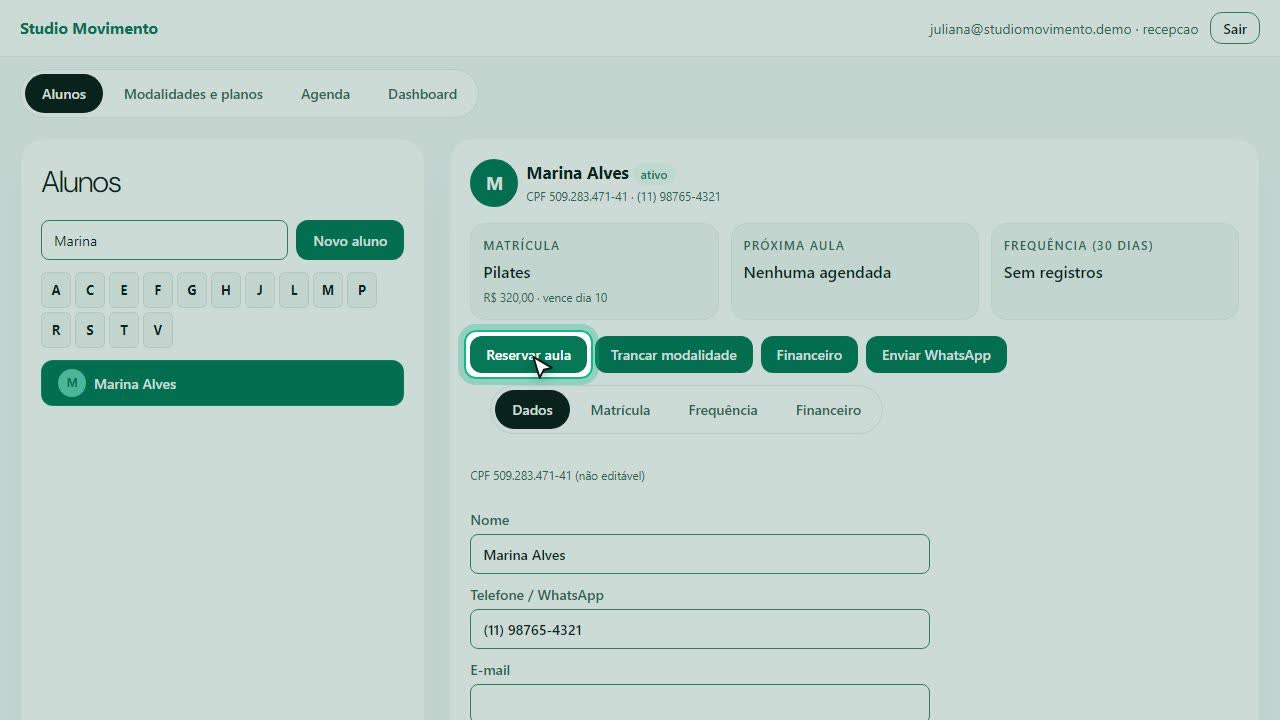Filter students by letter R
Viewport: 1280px width, 720px height.
tap(56, 330)
